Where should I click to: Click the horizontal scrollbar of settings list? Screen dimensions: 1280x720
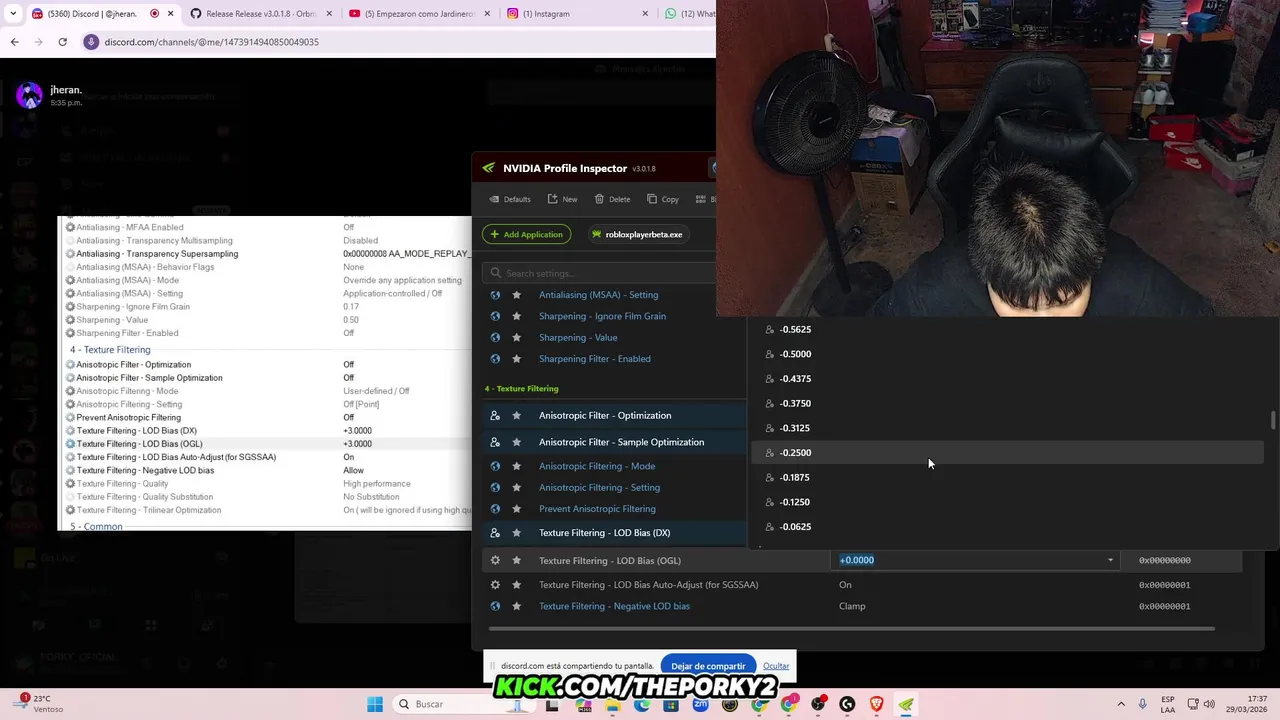852,629
